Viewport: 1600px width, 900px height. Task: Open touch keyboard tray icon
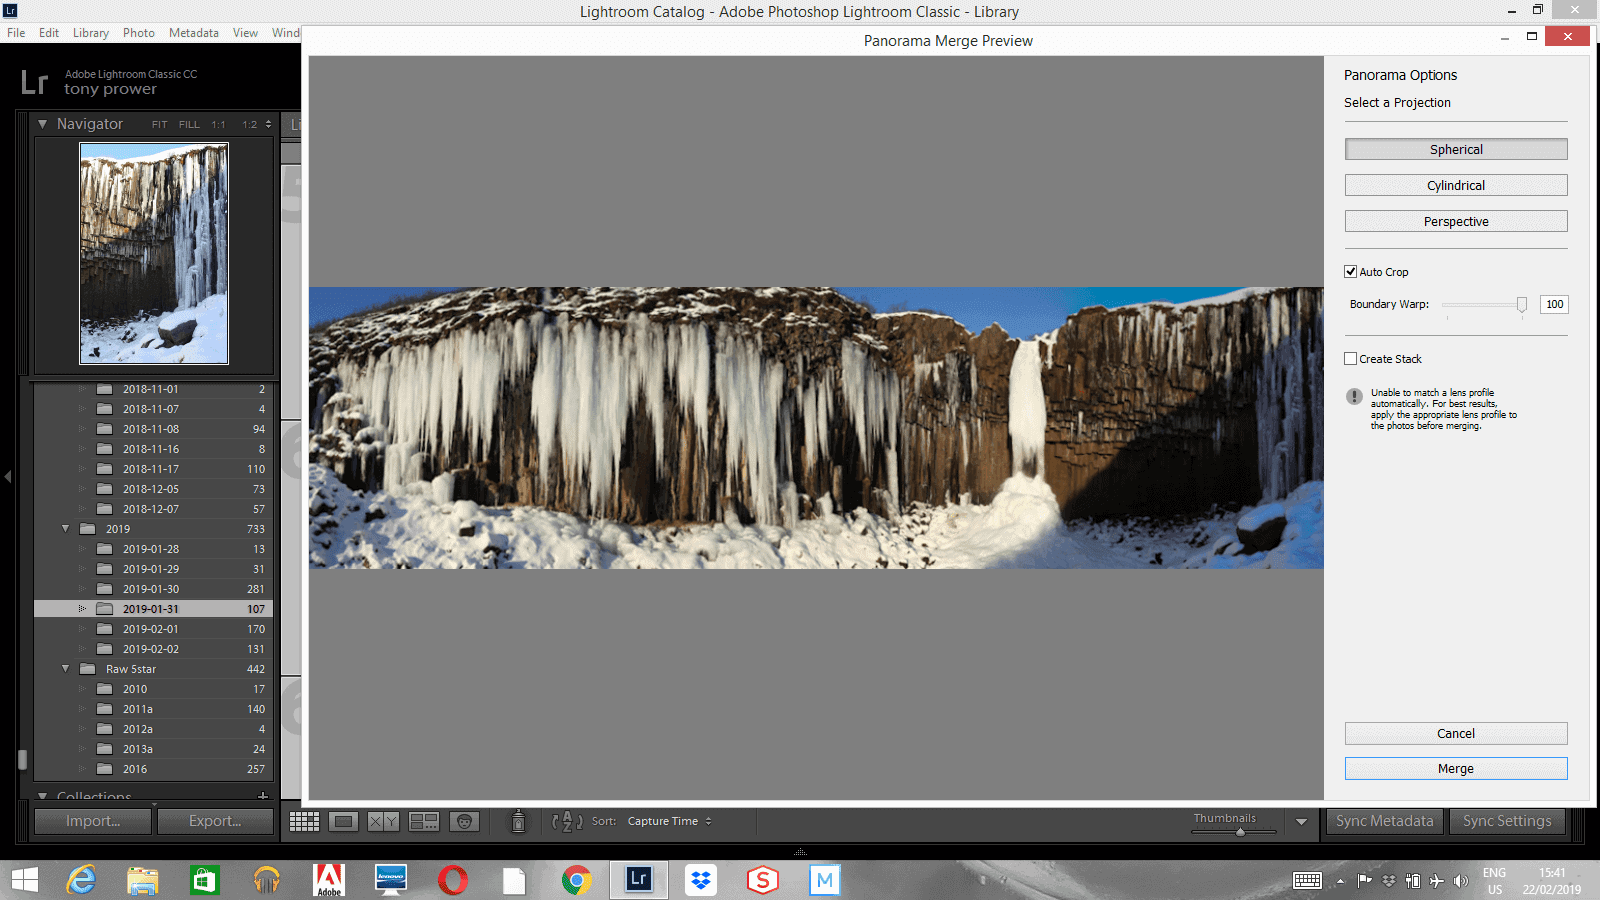click(x=1307, y=880)
